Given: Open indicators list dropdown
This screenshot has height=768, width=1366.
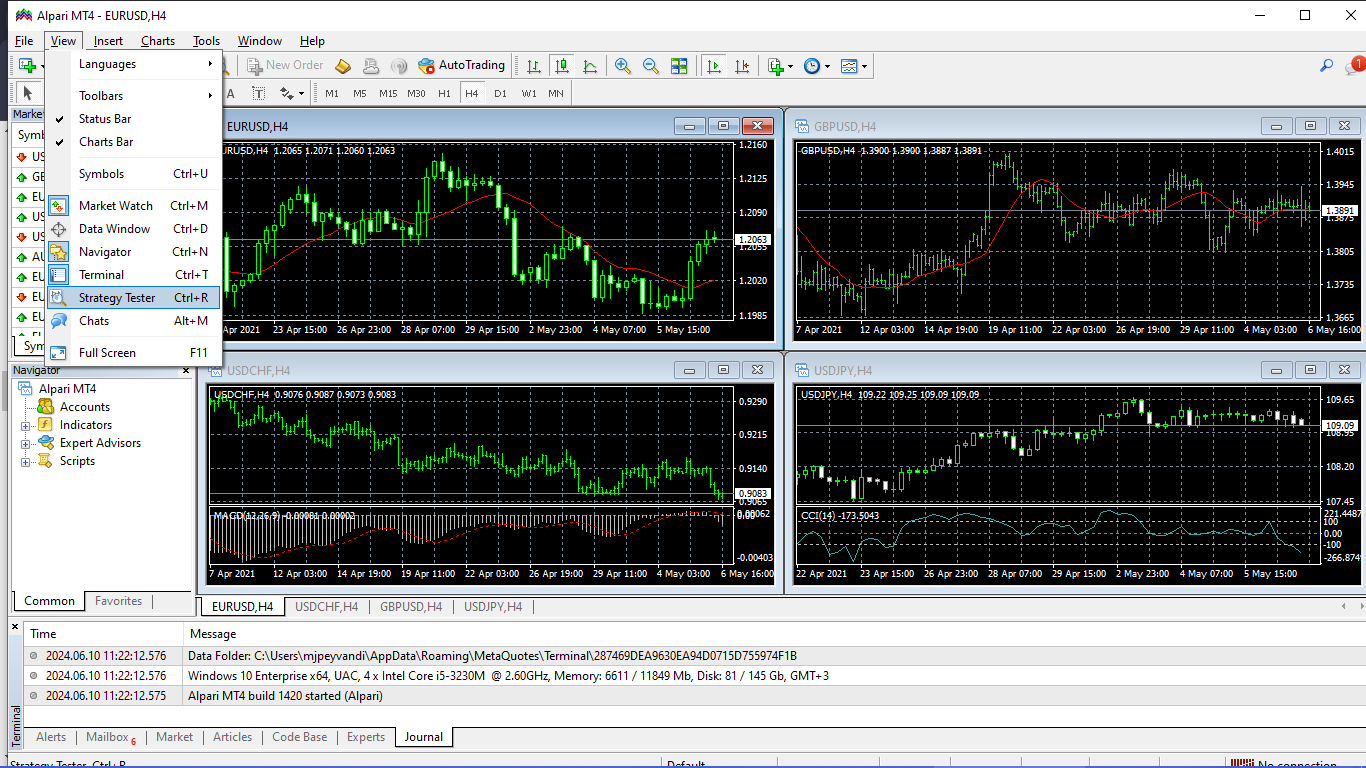Looking at the screenshot, I should (781, 66).
